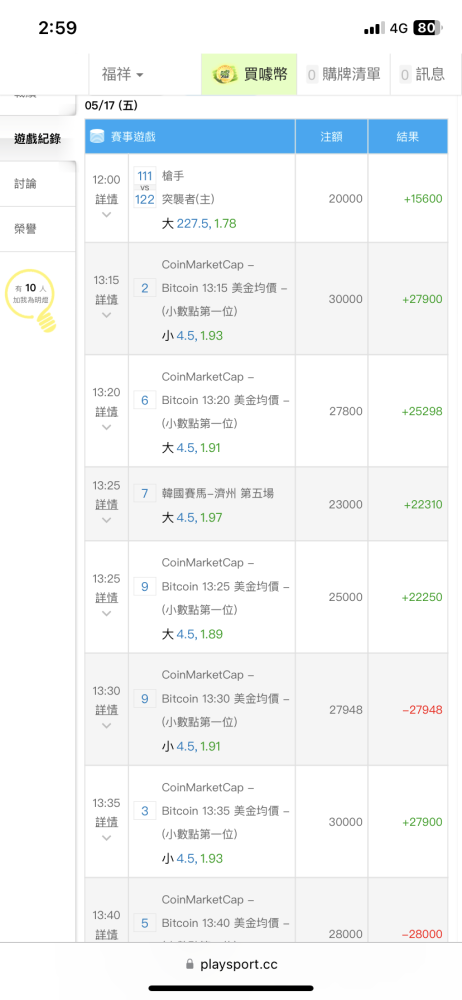Click the playsport.cc address bar

point(231,964)
